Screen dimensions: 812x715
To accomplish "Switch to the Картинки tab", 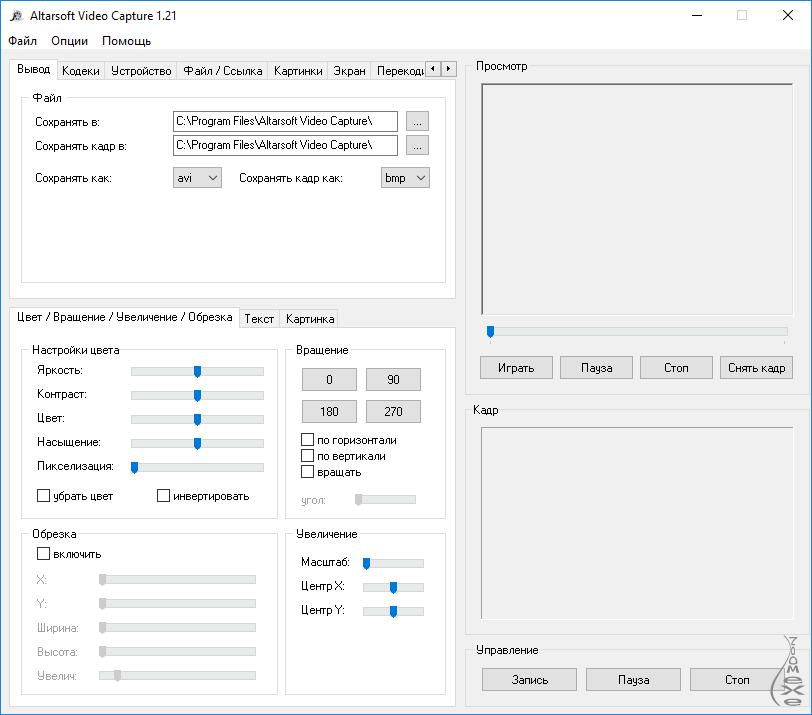I will point(298,71).
